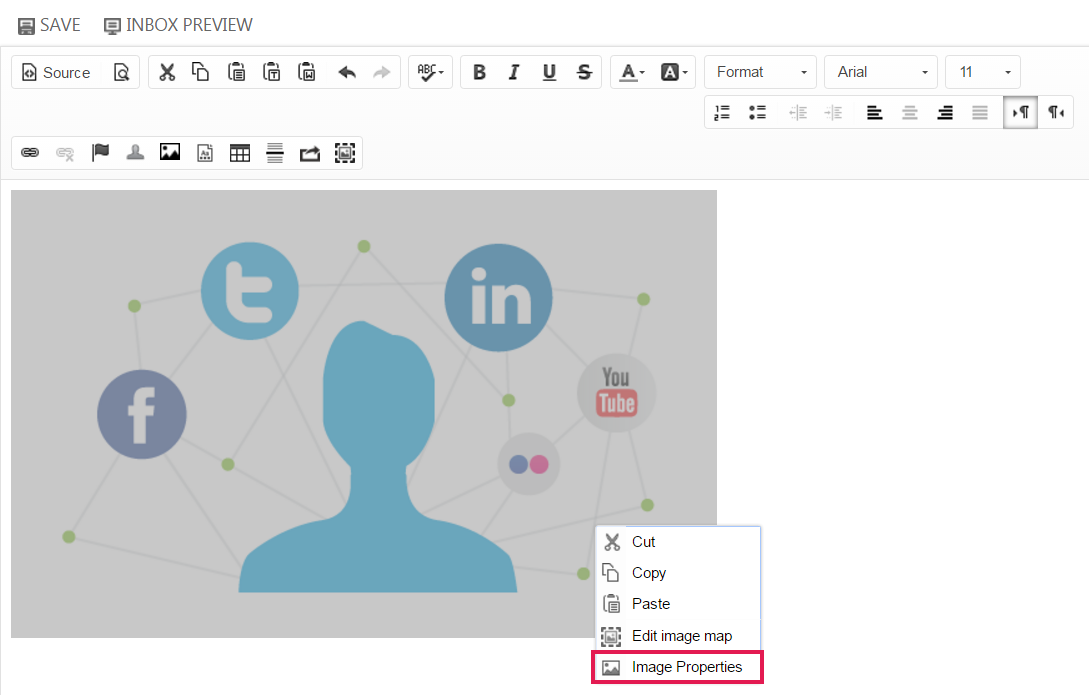
Task: Open the Arial font dropdown
Action: tap(881, 72)
